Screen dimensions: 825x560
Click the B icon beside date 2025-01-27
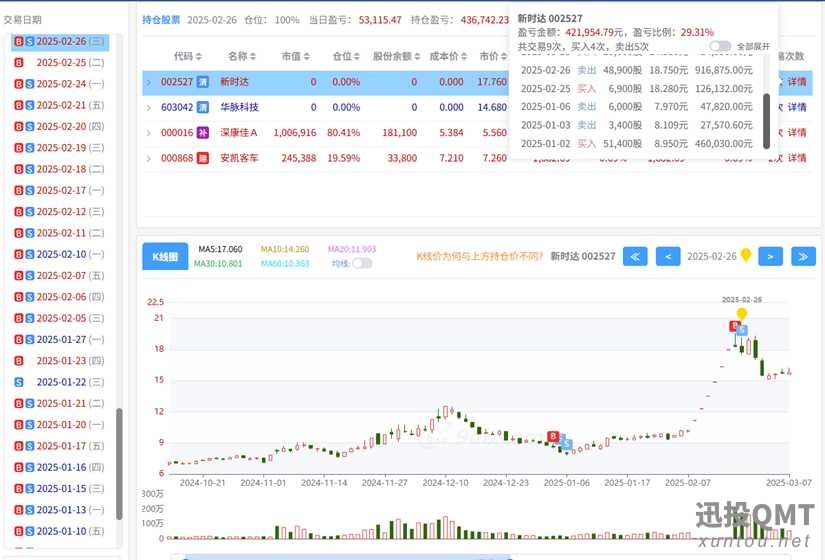[19, 339]
